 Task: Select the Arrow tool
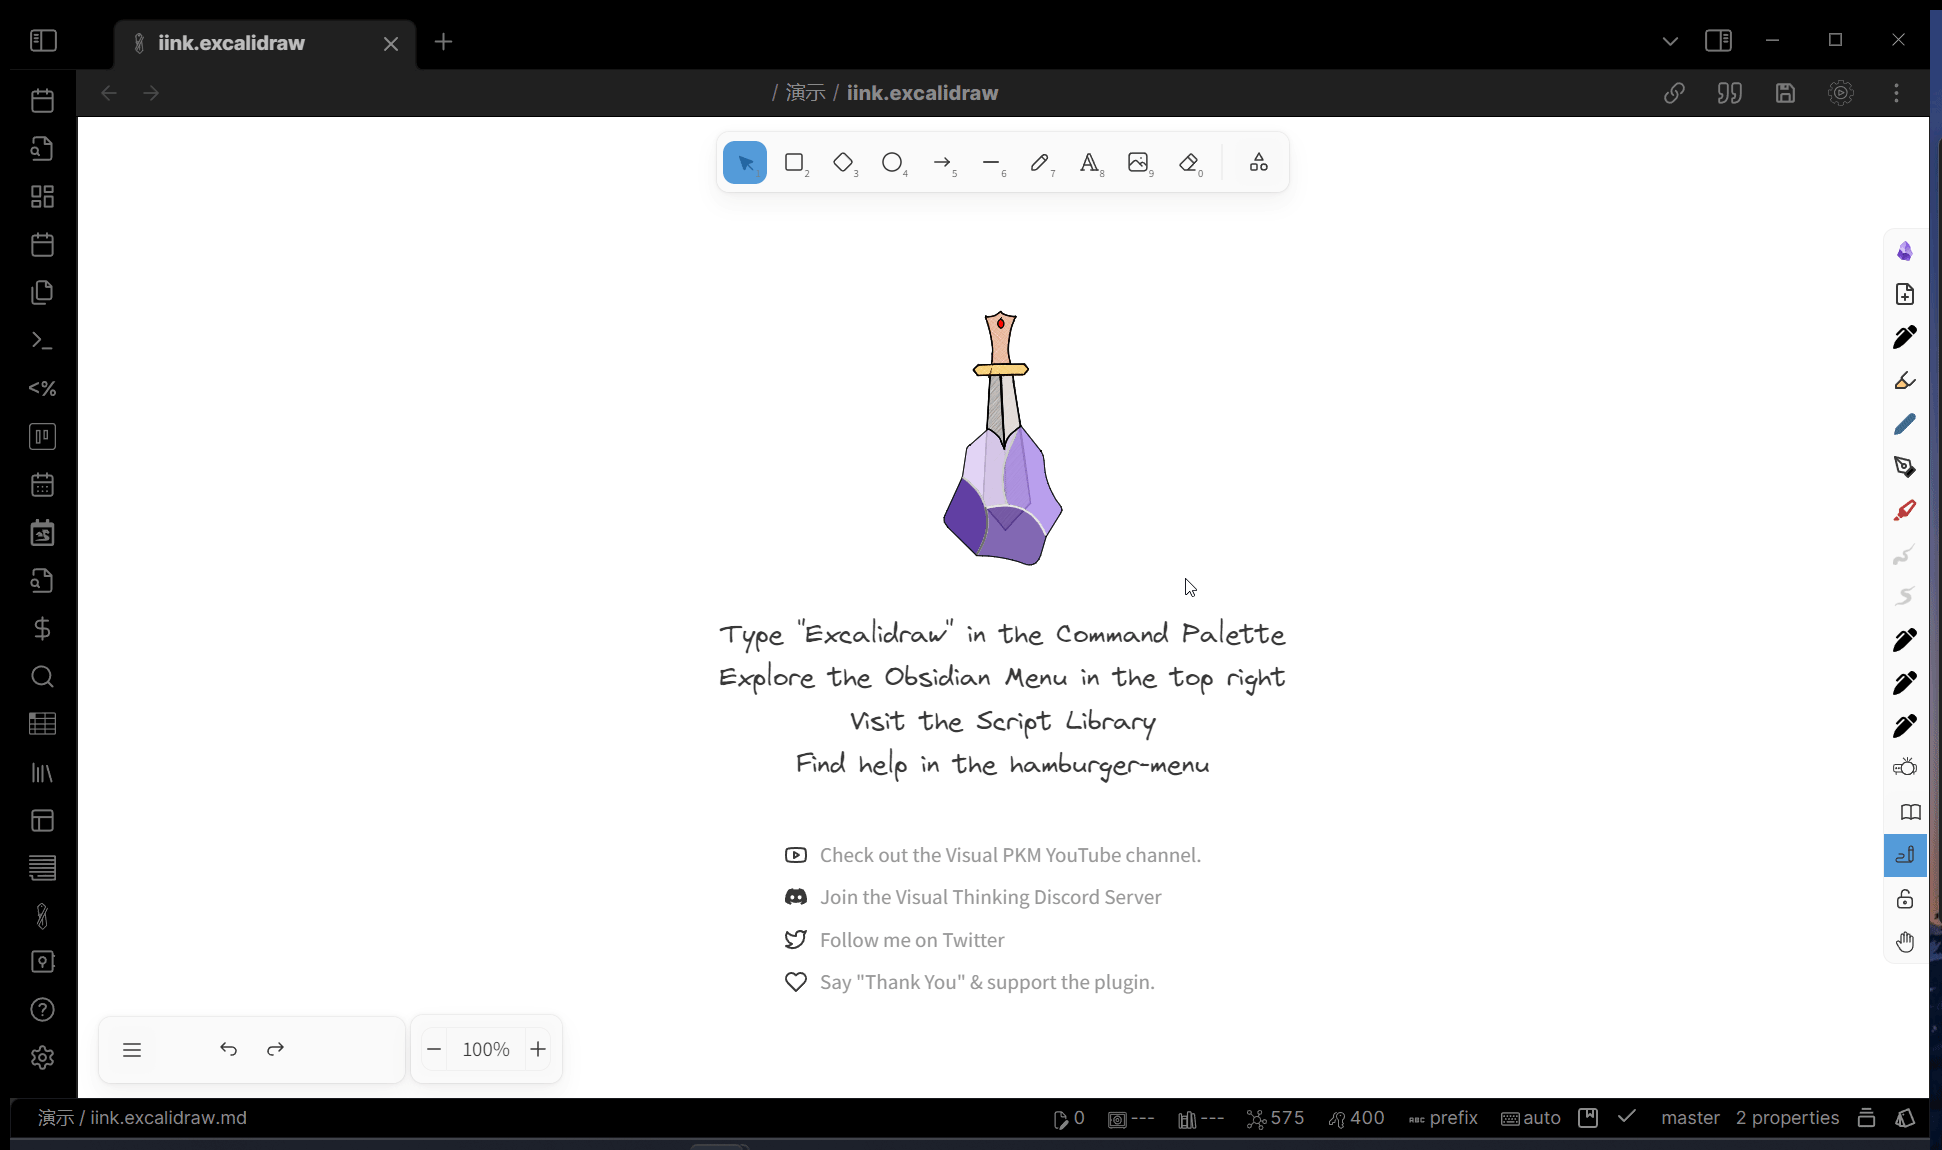(942, 163)
